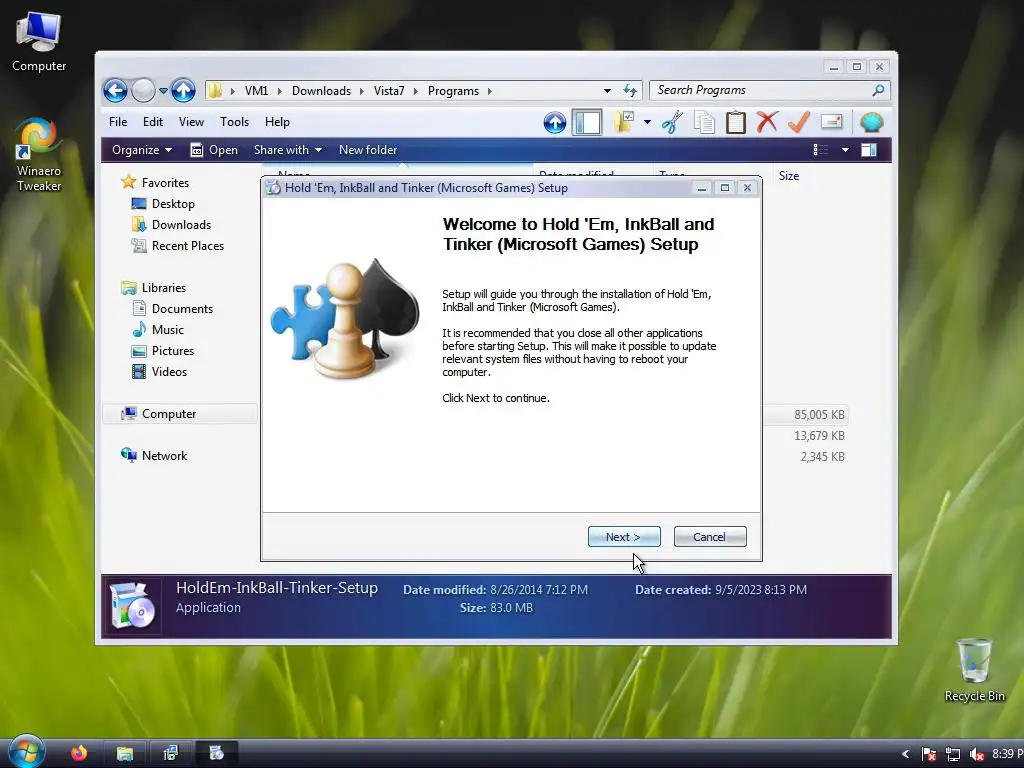Toggle the preview pane button
Image resolution: width=1024 pixels, height=768 pixels.
pyautogui.click(x=869, y=150)
